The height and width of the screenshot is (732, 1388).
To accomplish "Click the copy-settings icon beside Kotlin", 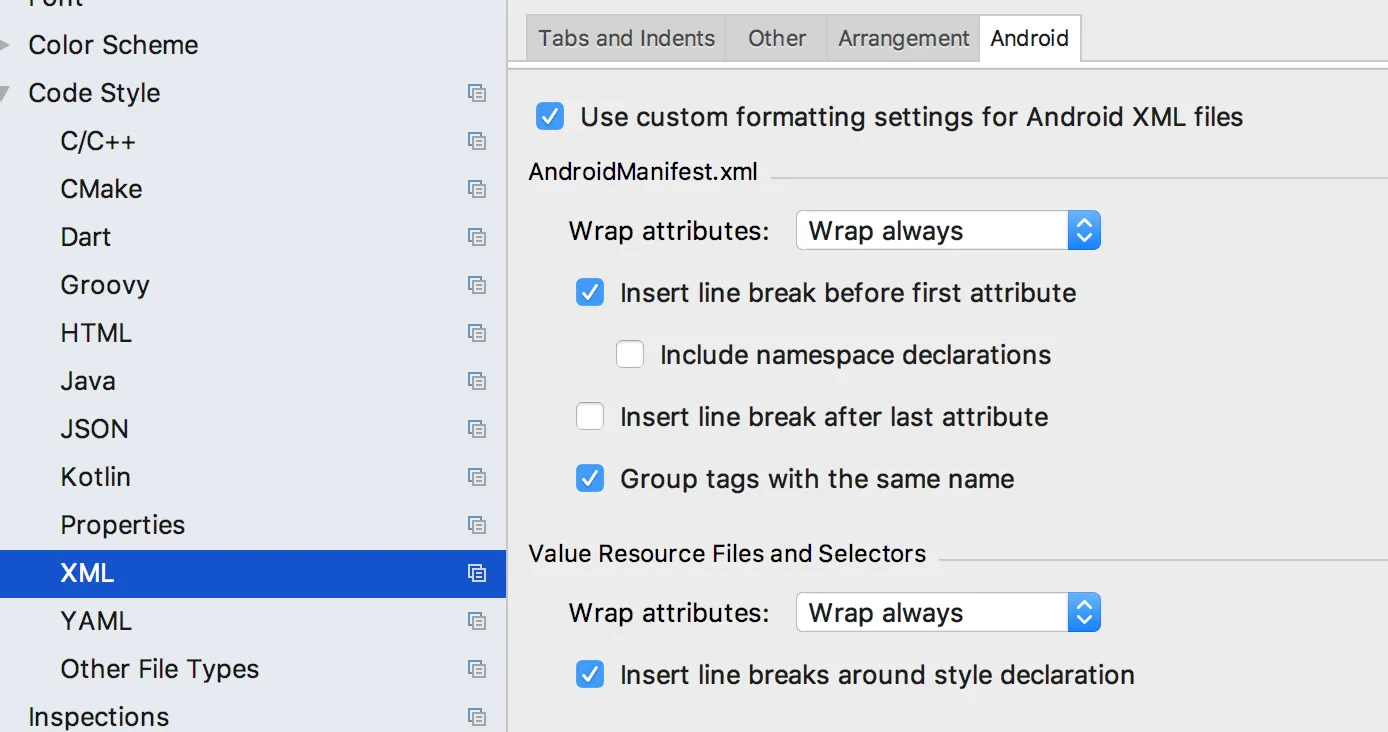I will (x=477, y=477).
